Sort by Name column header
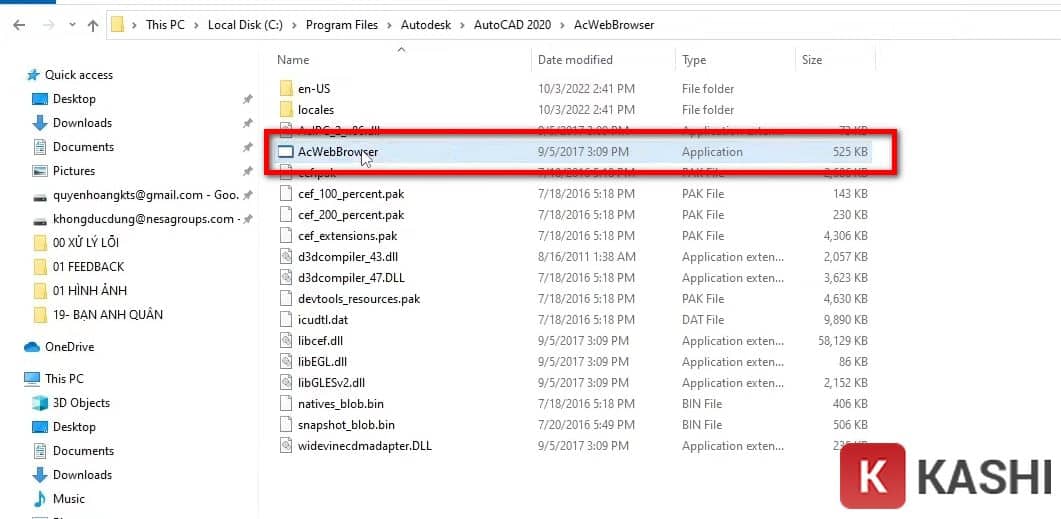The height and width of the screenshot is (519, 1061). 293,60
